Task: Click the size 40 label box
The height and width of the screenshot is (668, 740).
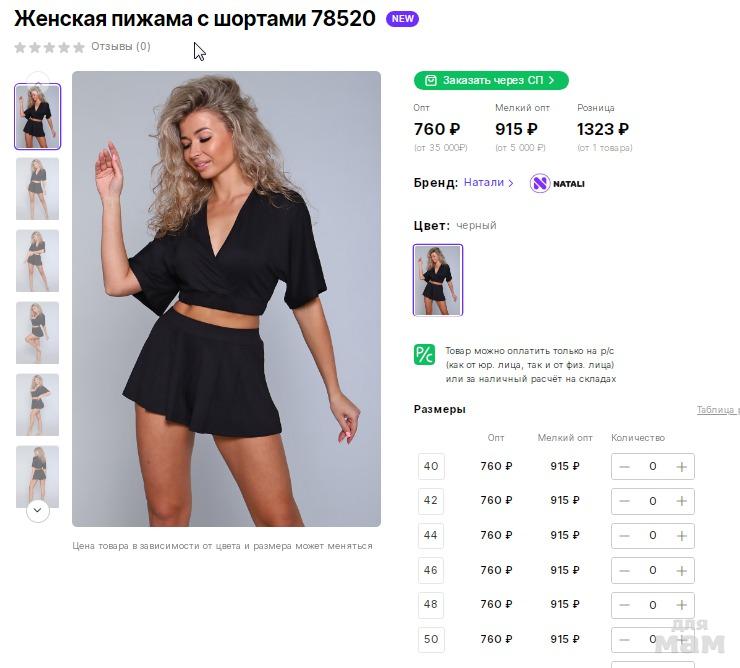Action: 431,466
